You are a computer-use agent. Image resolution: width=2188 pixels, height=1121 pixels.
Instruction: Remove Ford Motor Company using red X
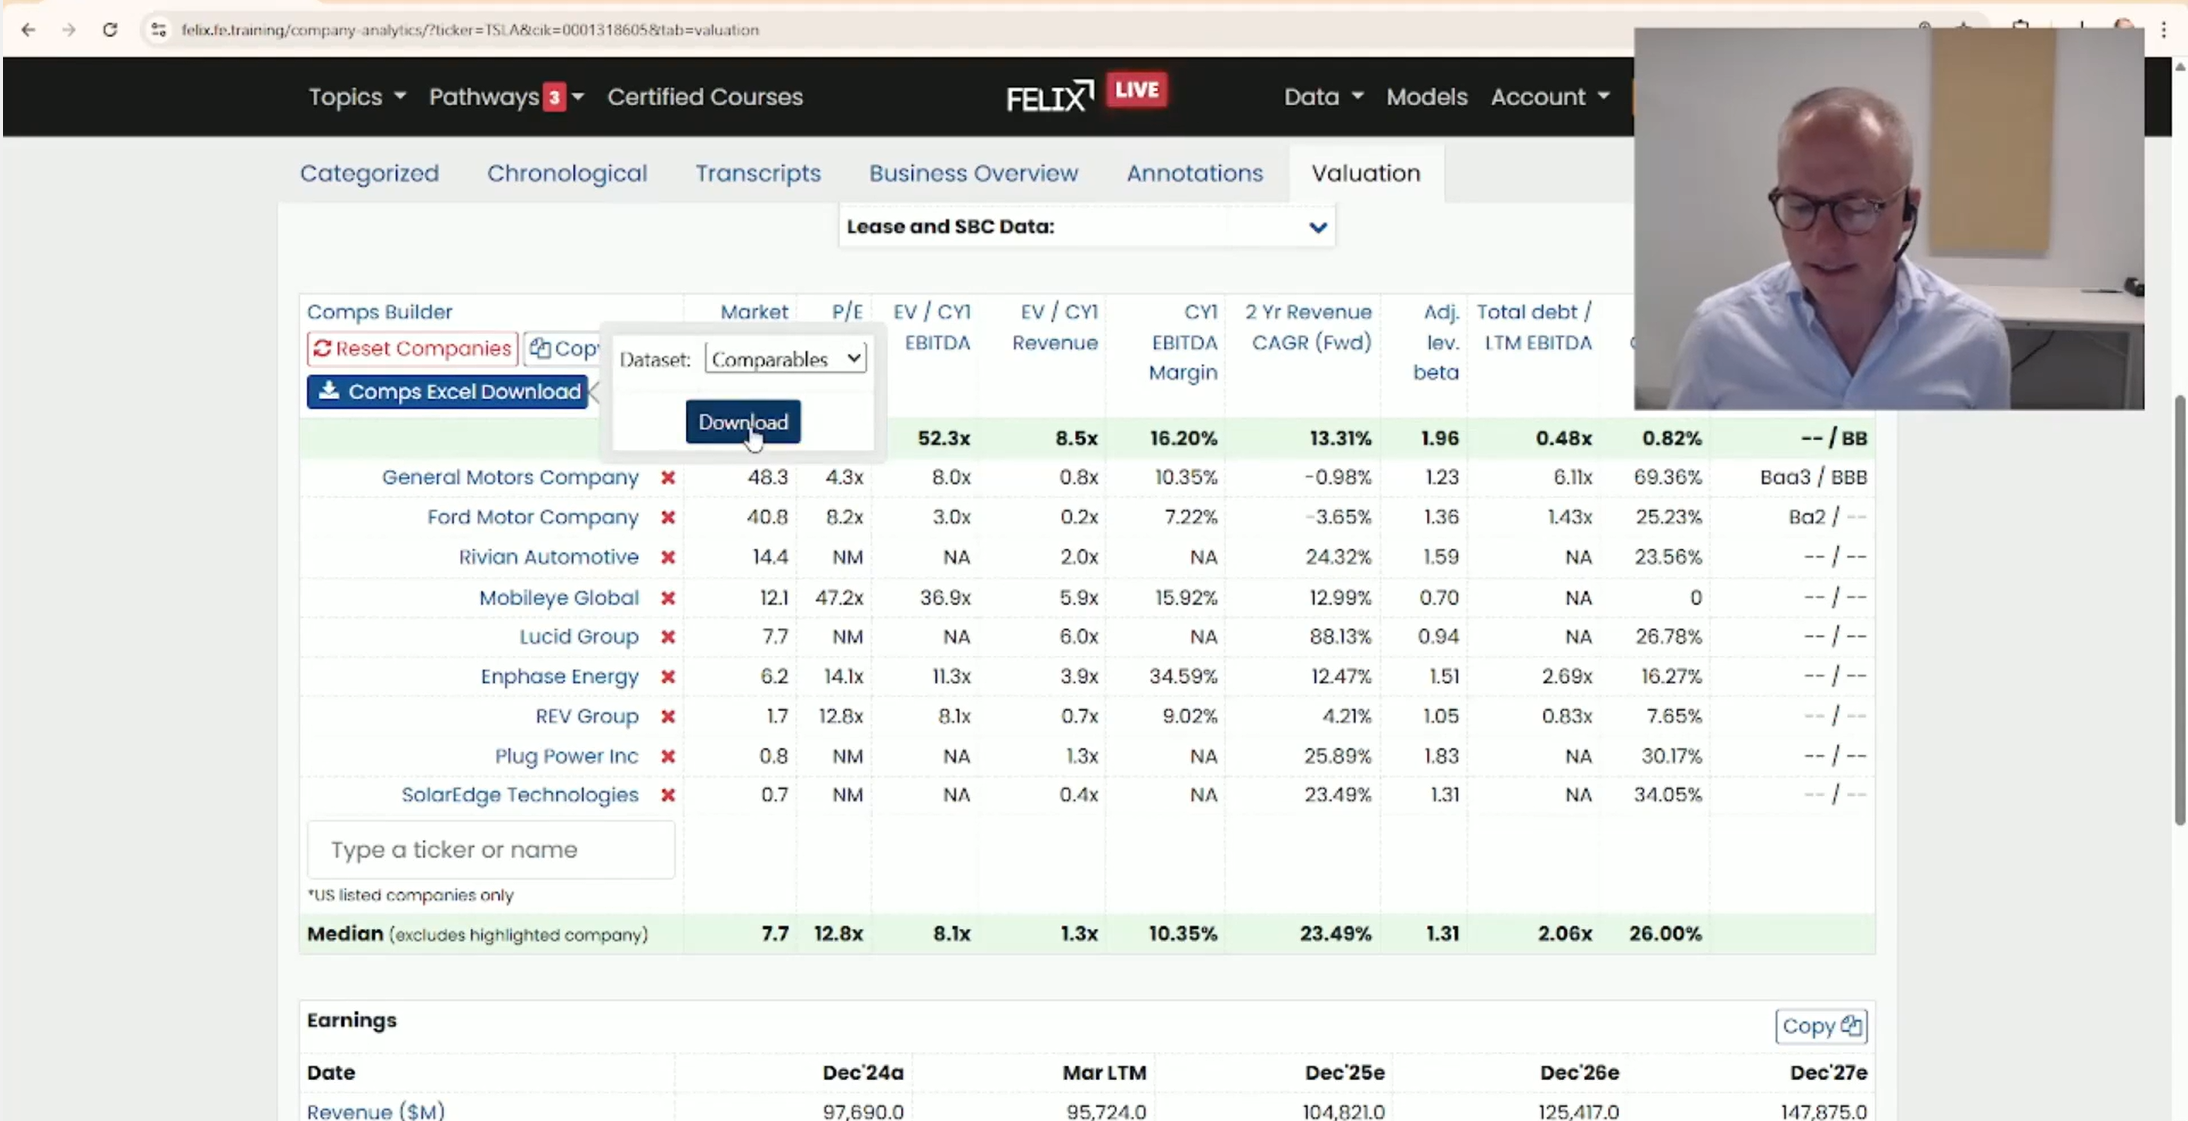pos(667,517)
